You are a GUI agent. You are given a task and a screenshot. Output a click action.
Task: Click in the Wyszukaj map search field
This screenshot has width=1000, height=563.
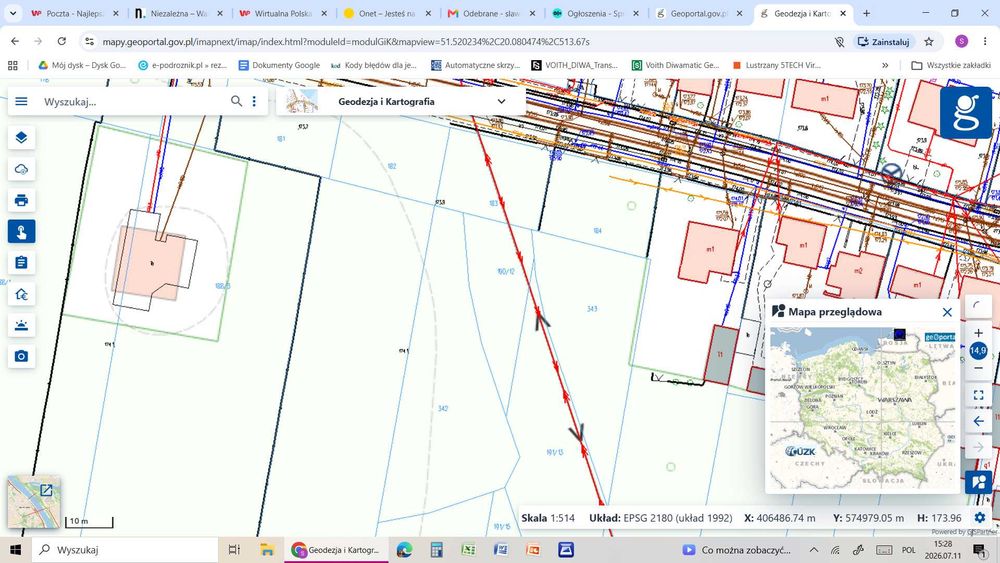pyautogui.click(x=134, y=101)
